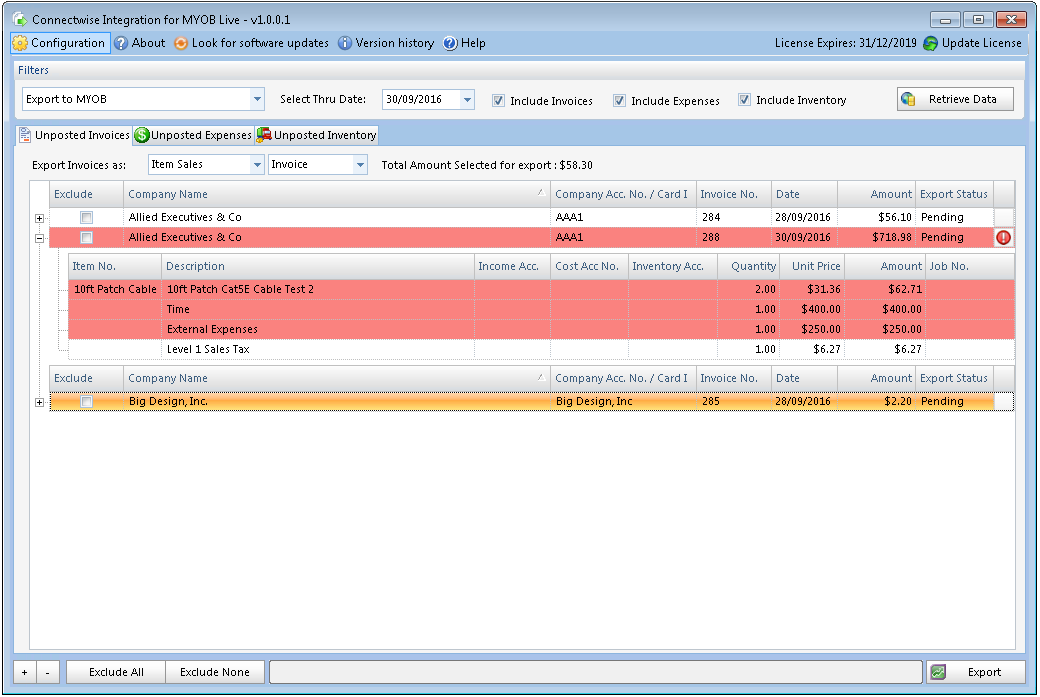
Task: Click the Version history info icon
Action: pyautogui.click(x=346, y=43)
